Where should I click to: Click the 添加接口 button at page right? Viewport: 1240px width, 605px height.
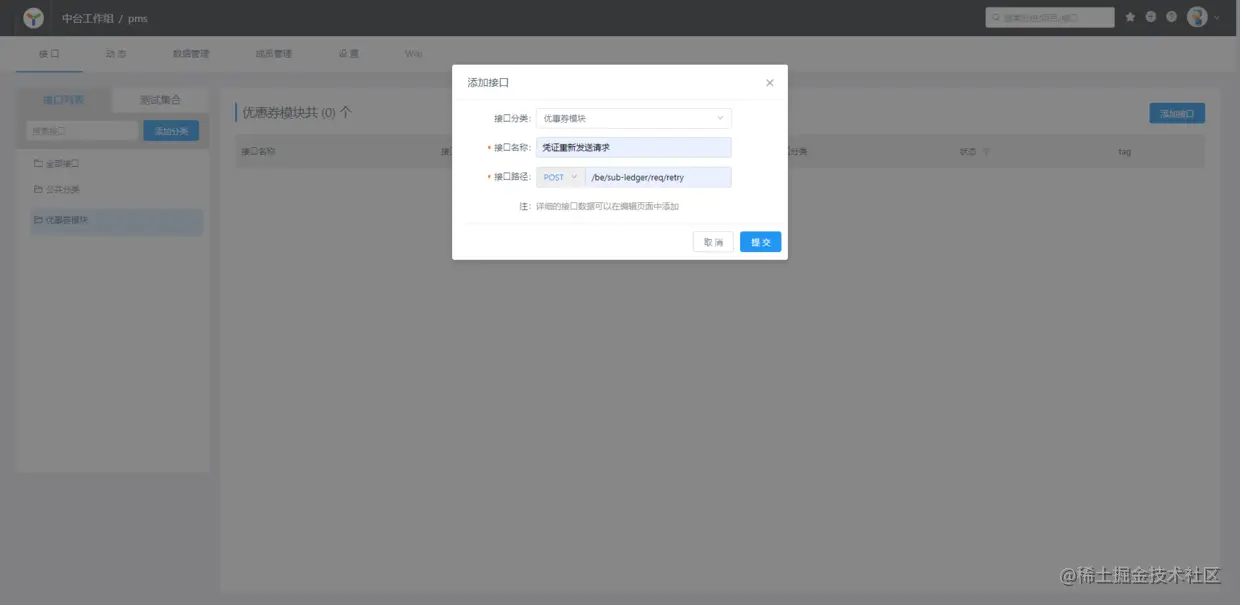pyautogui.click(x=1177, y=114)
